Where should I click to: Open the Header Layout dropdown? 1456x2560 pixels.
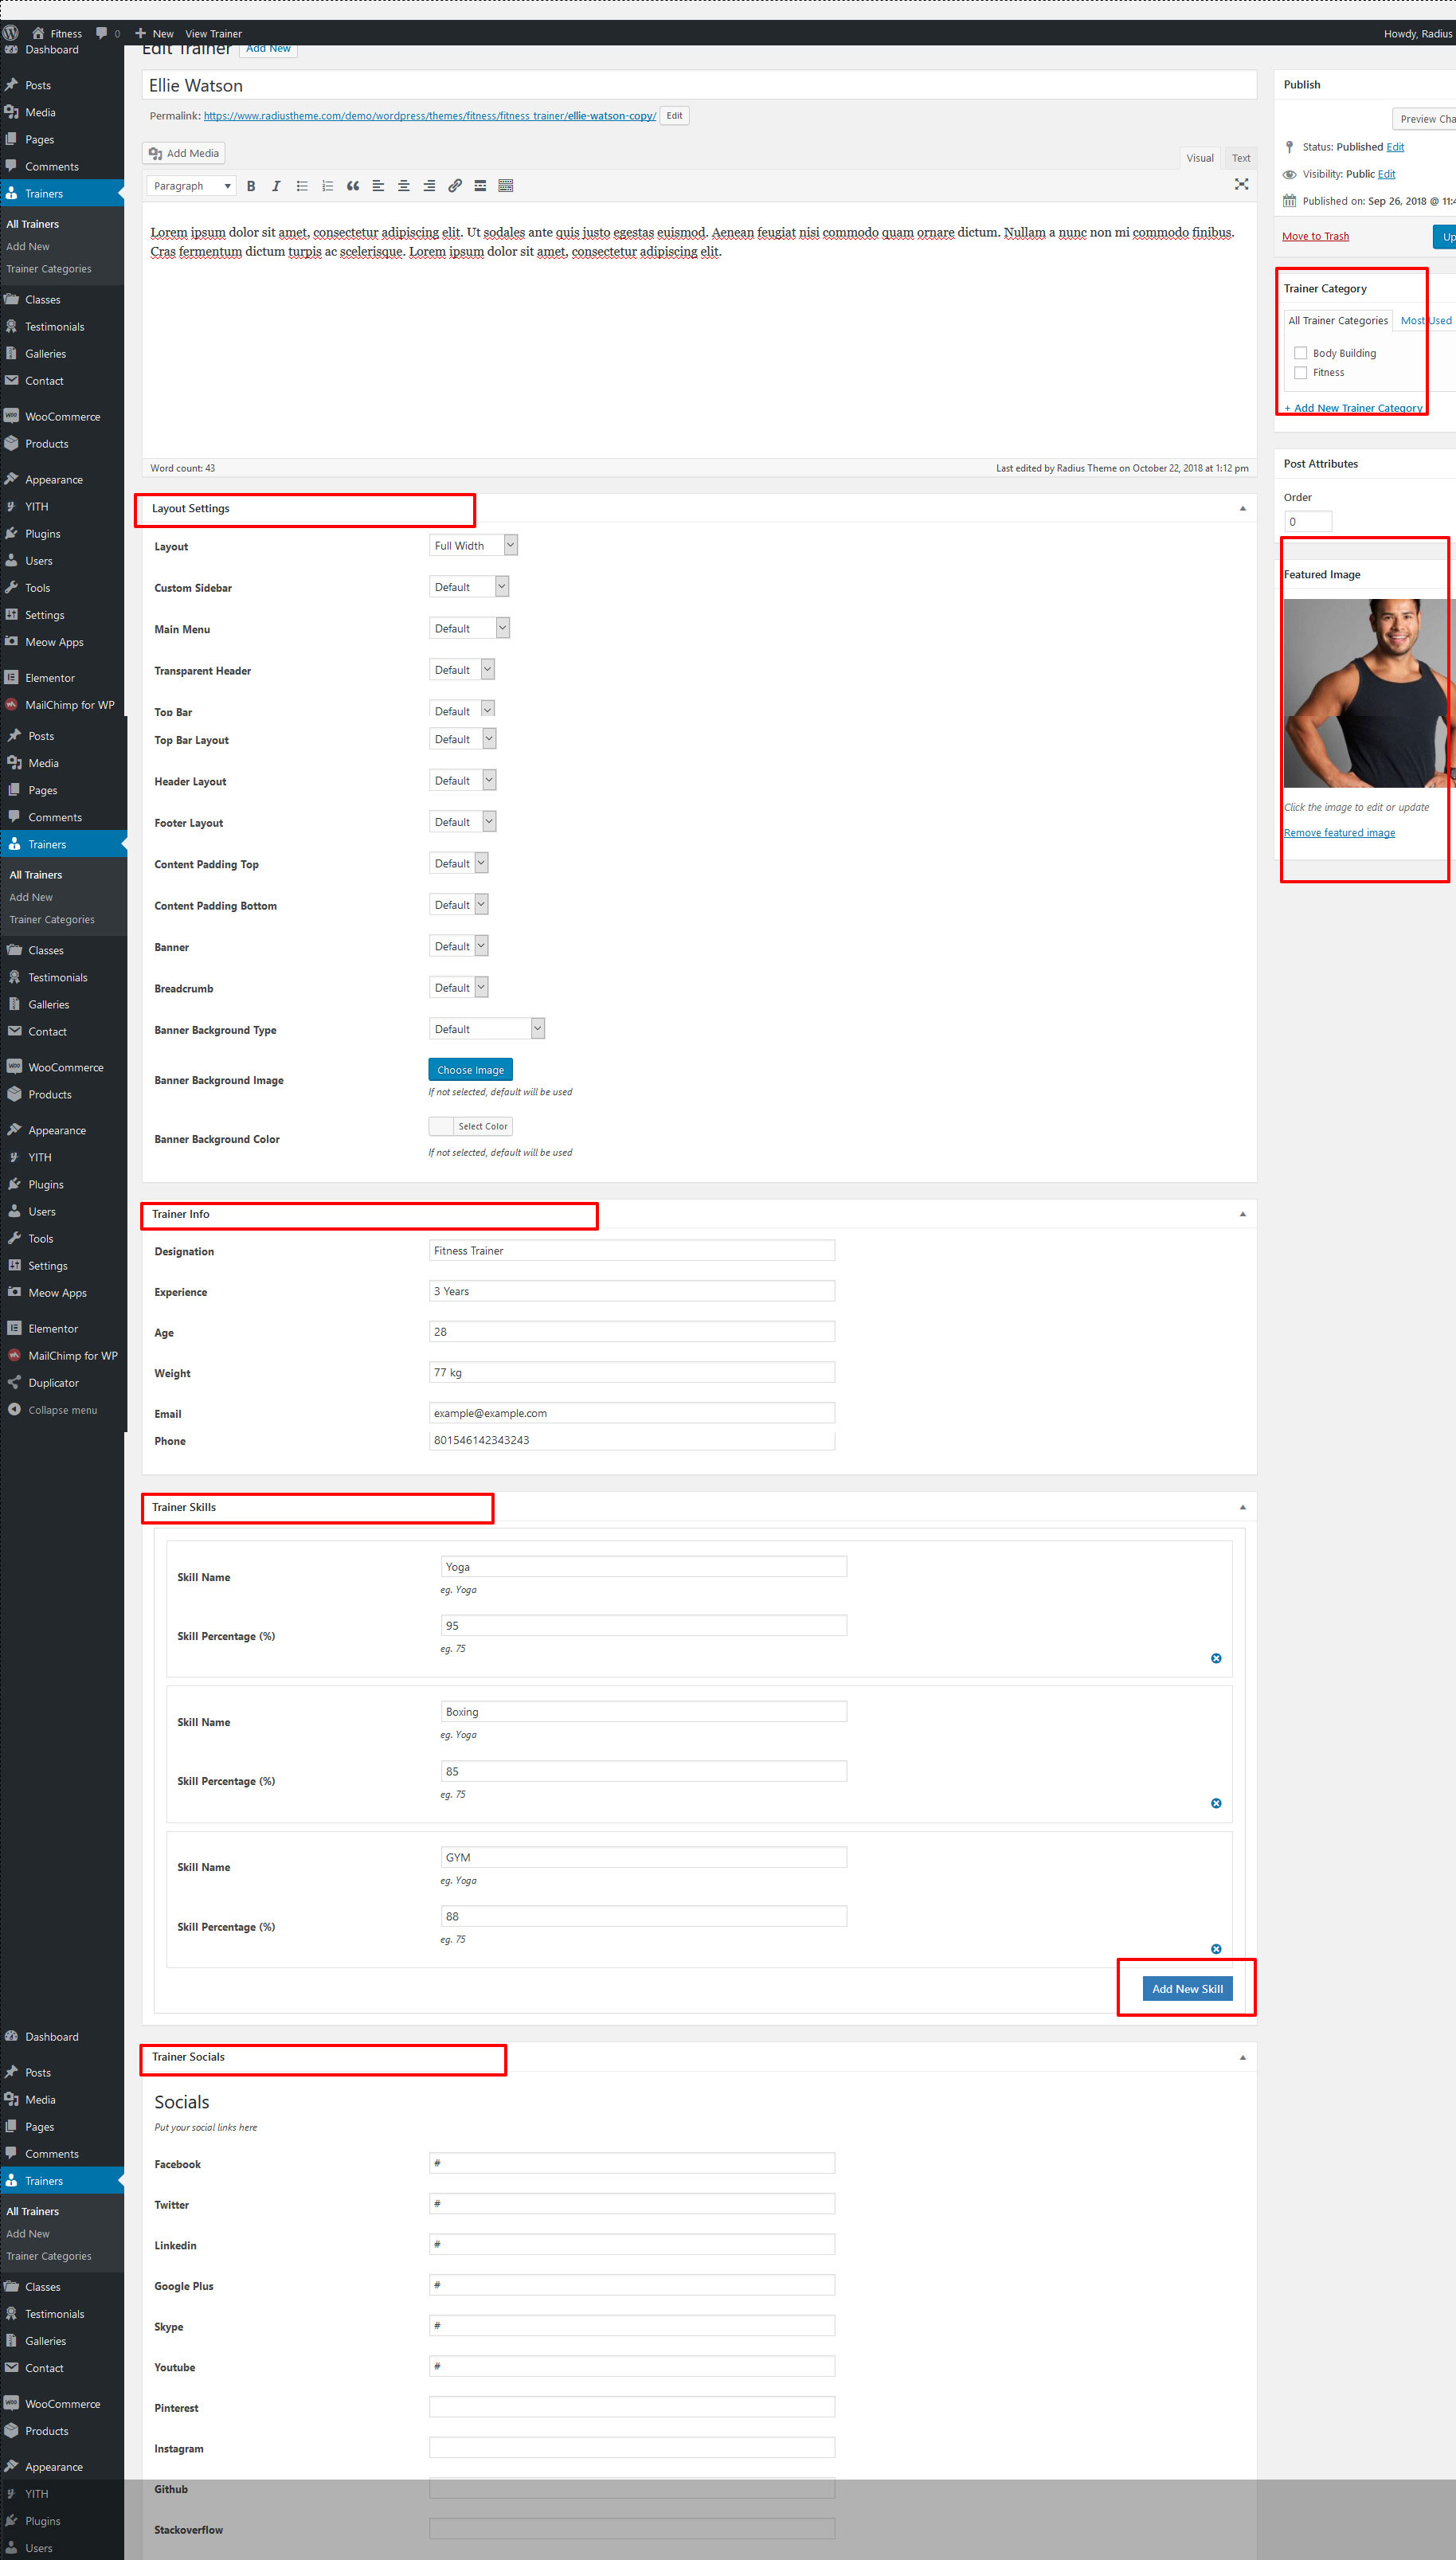click(x=462, y=780)
